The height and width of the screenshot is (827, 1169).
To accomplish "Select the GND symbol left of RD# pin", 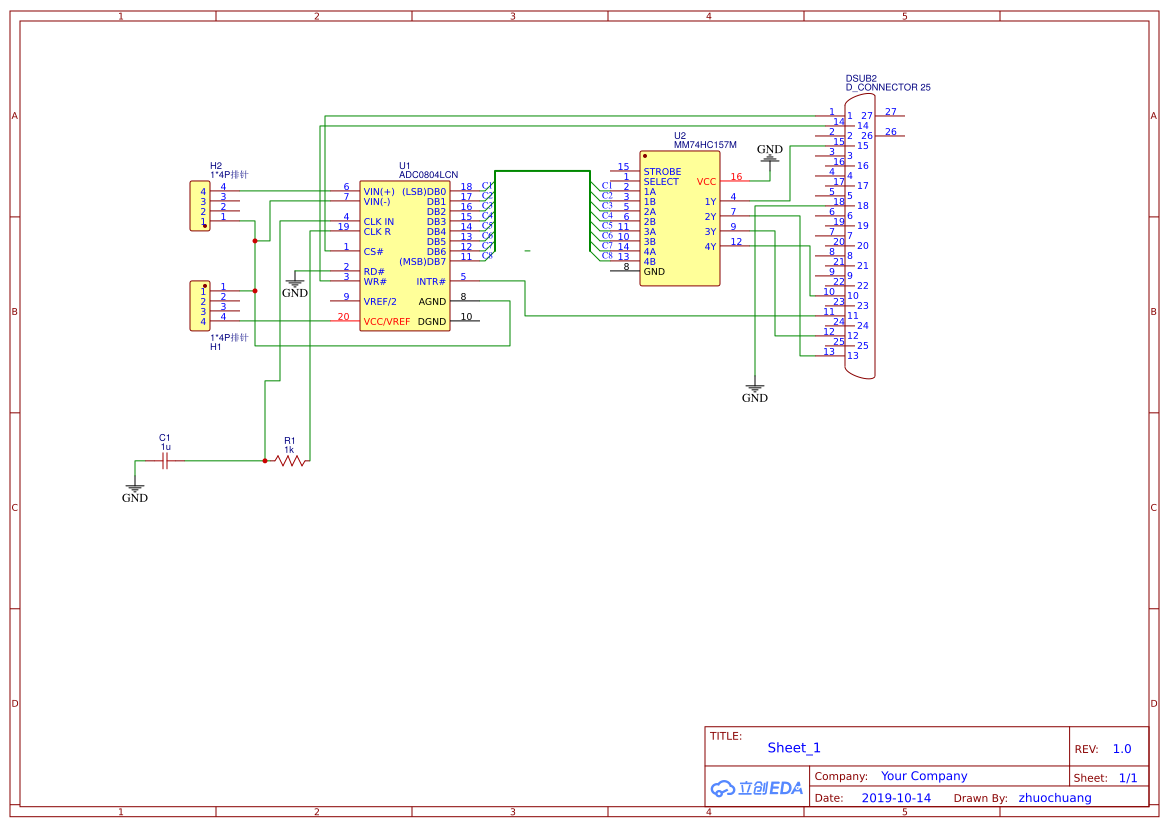I will (295, 288).
